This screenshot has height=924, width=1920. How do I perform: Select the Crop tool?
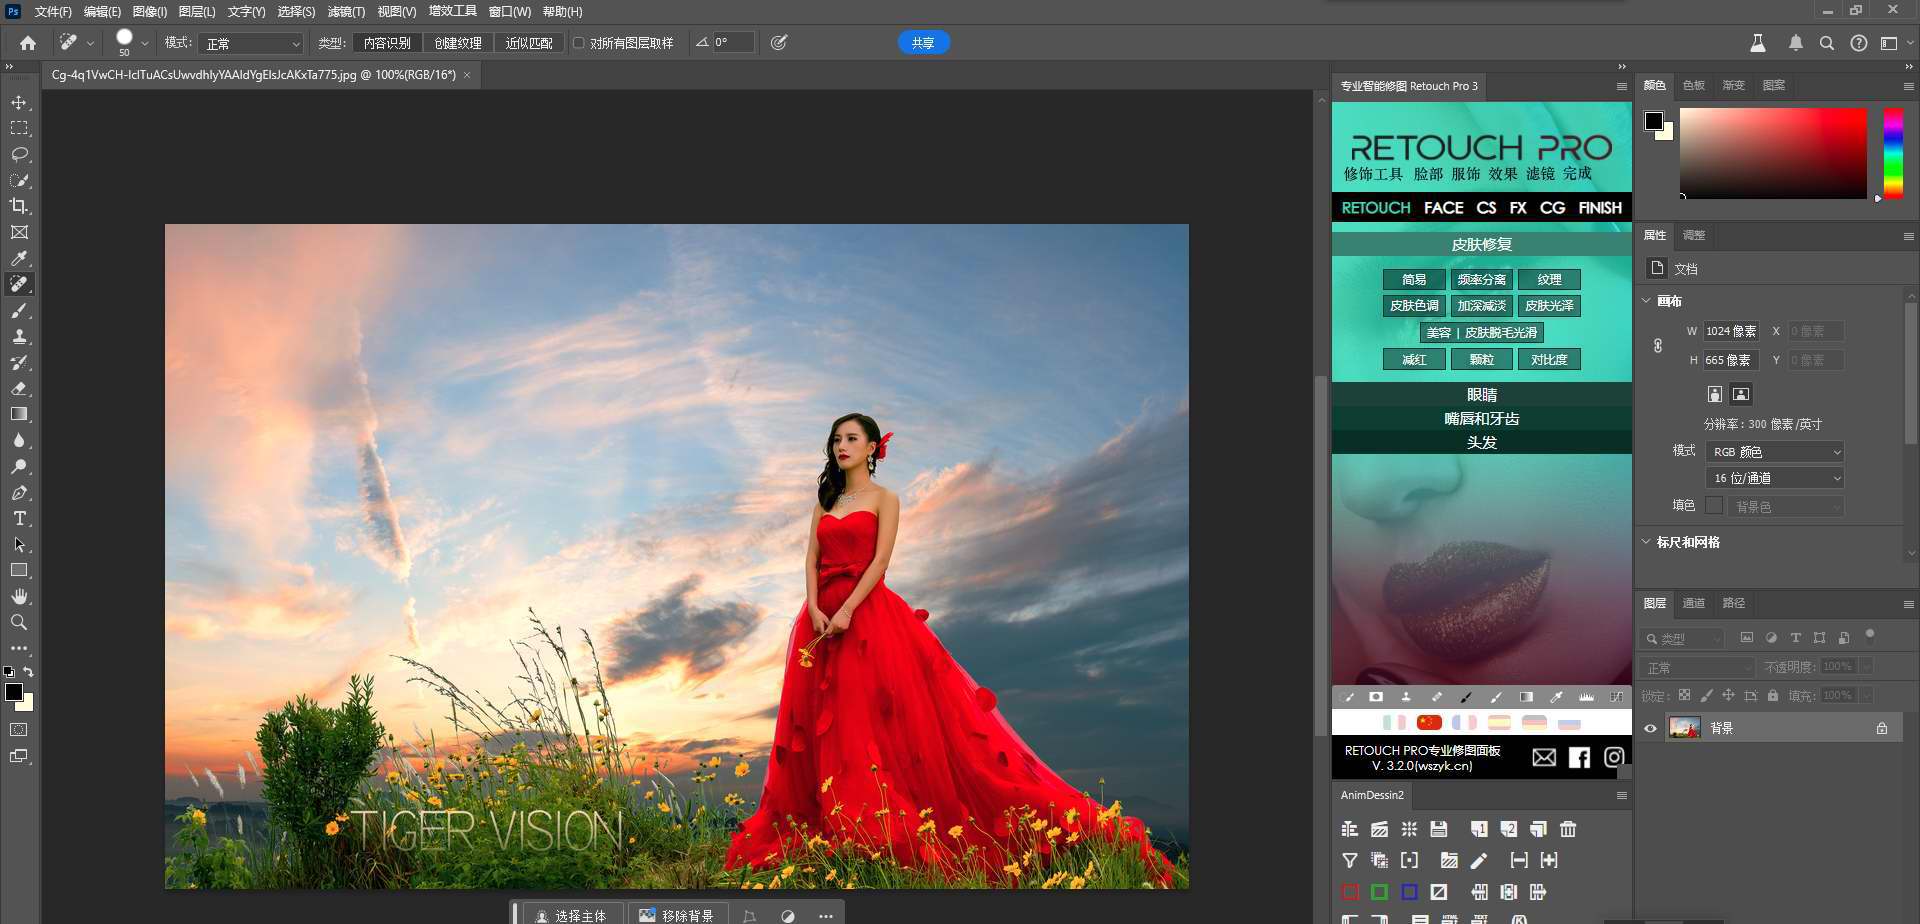(x=19, y=206)
